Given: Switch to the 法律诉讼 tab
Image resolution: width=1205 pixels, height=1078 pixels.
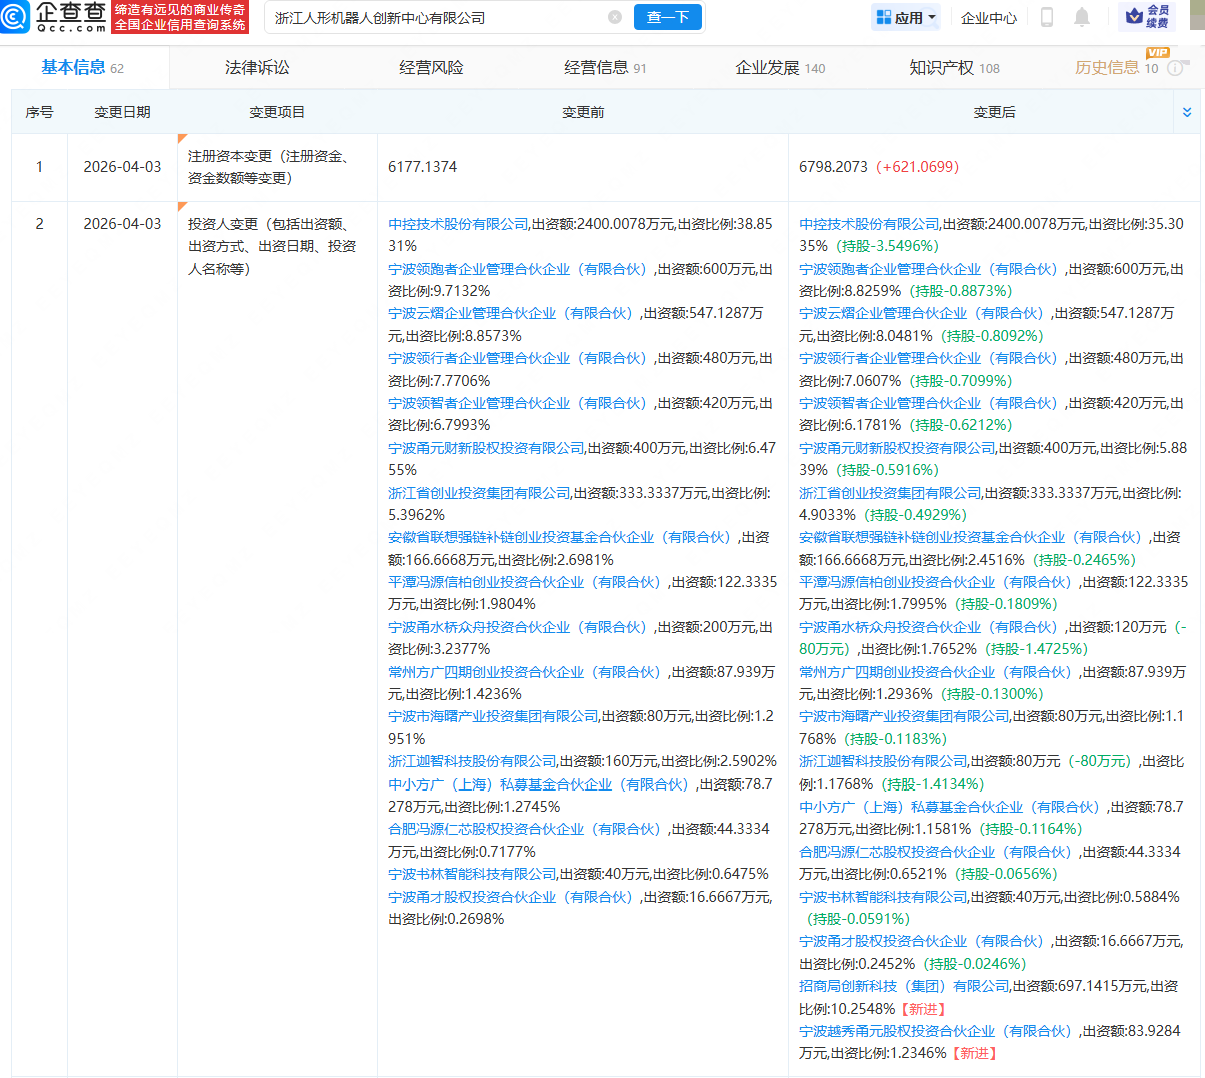Looking at the screenshot, I should pyautogui.click(x=257, y=68).
